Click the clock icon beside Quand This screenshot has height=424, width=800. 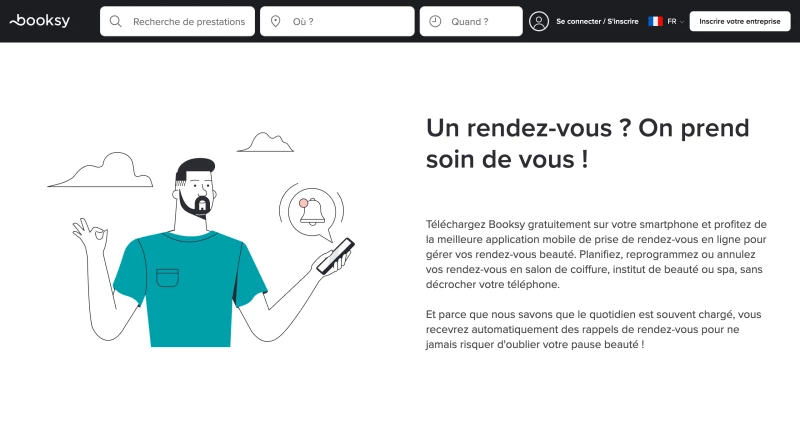(435, 21)
